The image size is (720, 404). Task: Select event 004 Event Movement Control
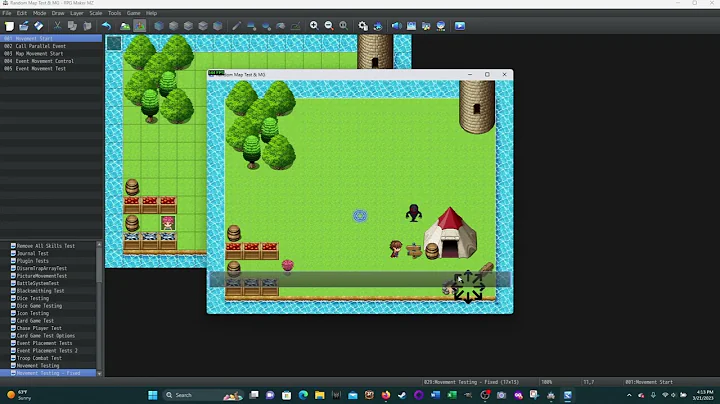point(51,61)
